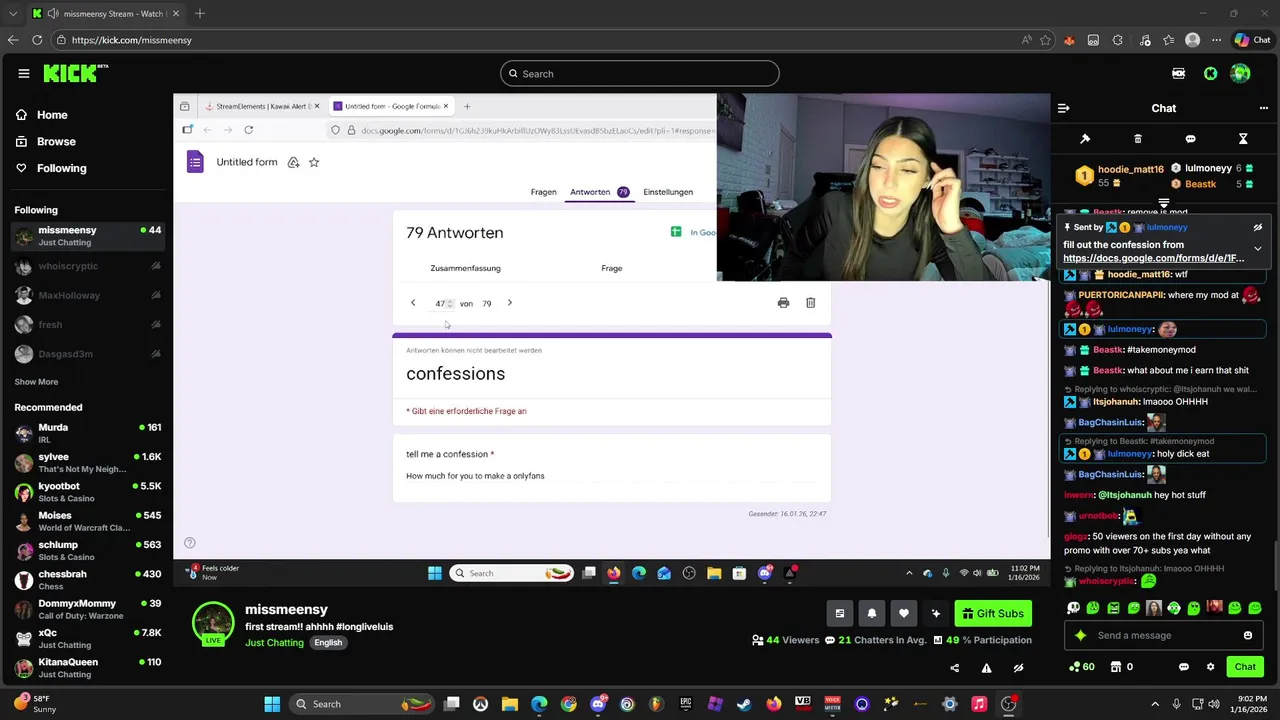Select whoiscryptic in Following list
Screen dimensions: 1280x720
pyautogui.click(x=88, y=266)
